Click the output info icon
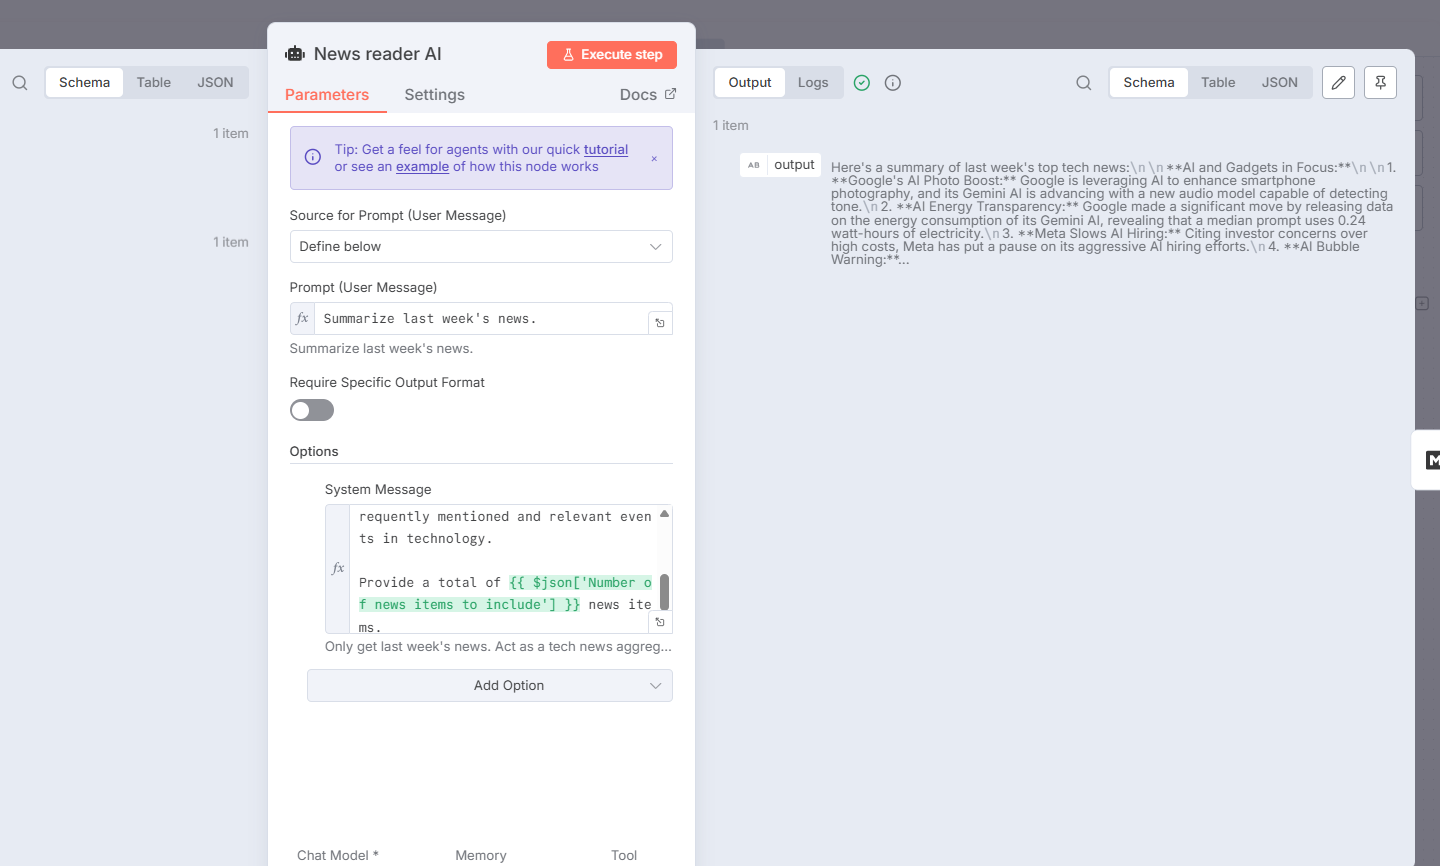The height and width of the screenshot is (866, 1440). (x=893, y=83)
